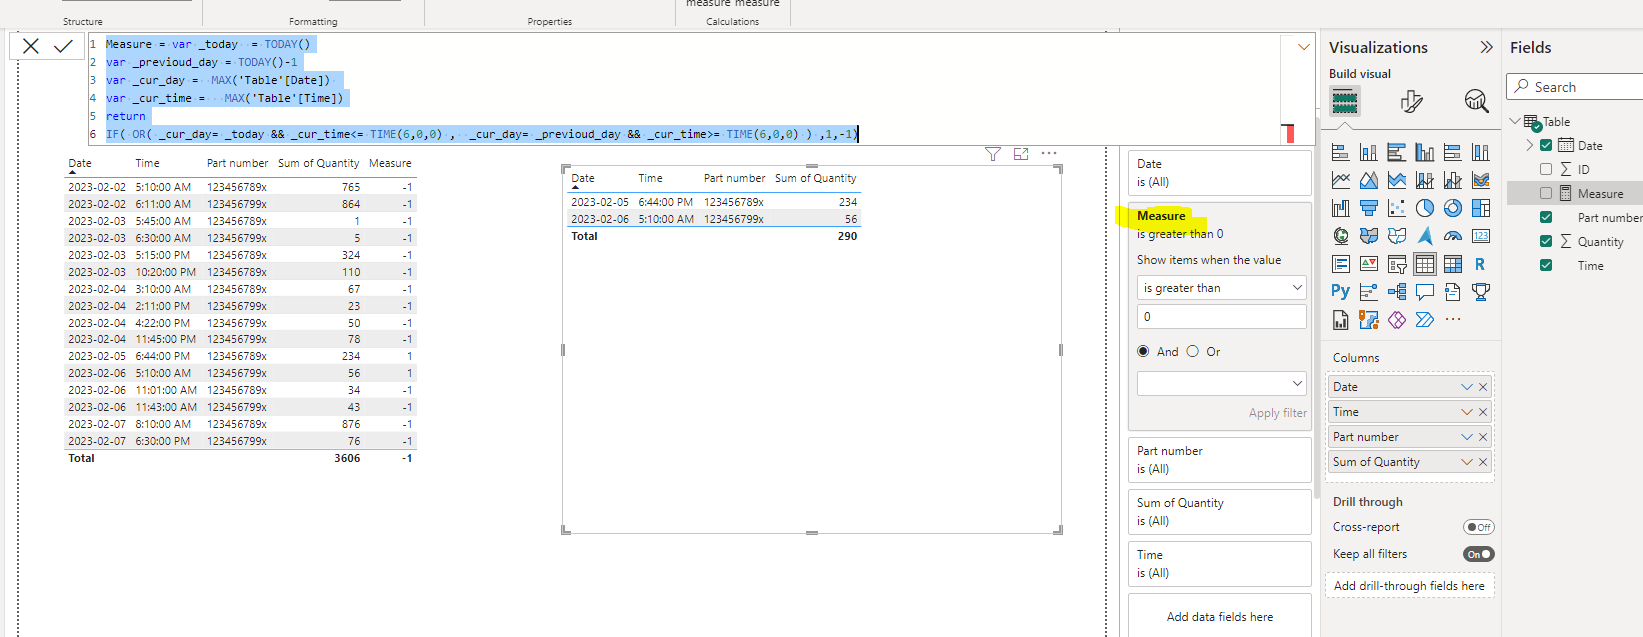Check the Measure field checkbox
Viewport: 1643px width, 637px height.
click(x=1546, y=193)
